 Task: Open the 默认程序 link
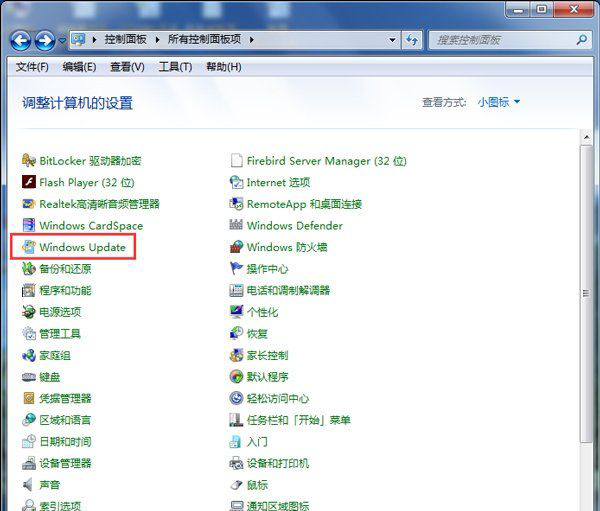[x=267, y=377]
